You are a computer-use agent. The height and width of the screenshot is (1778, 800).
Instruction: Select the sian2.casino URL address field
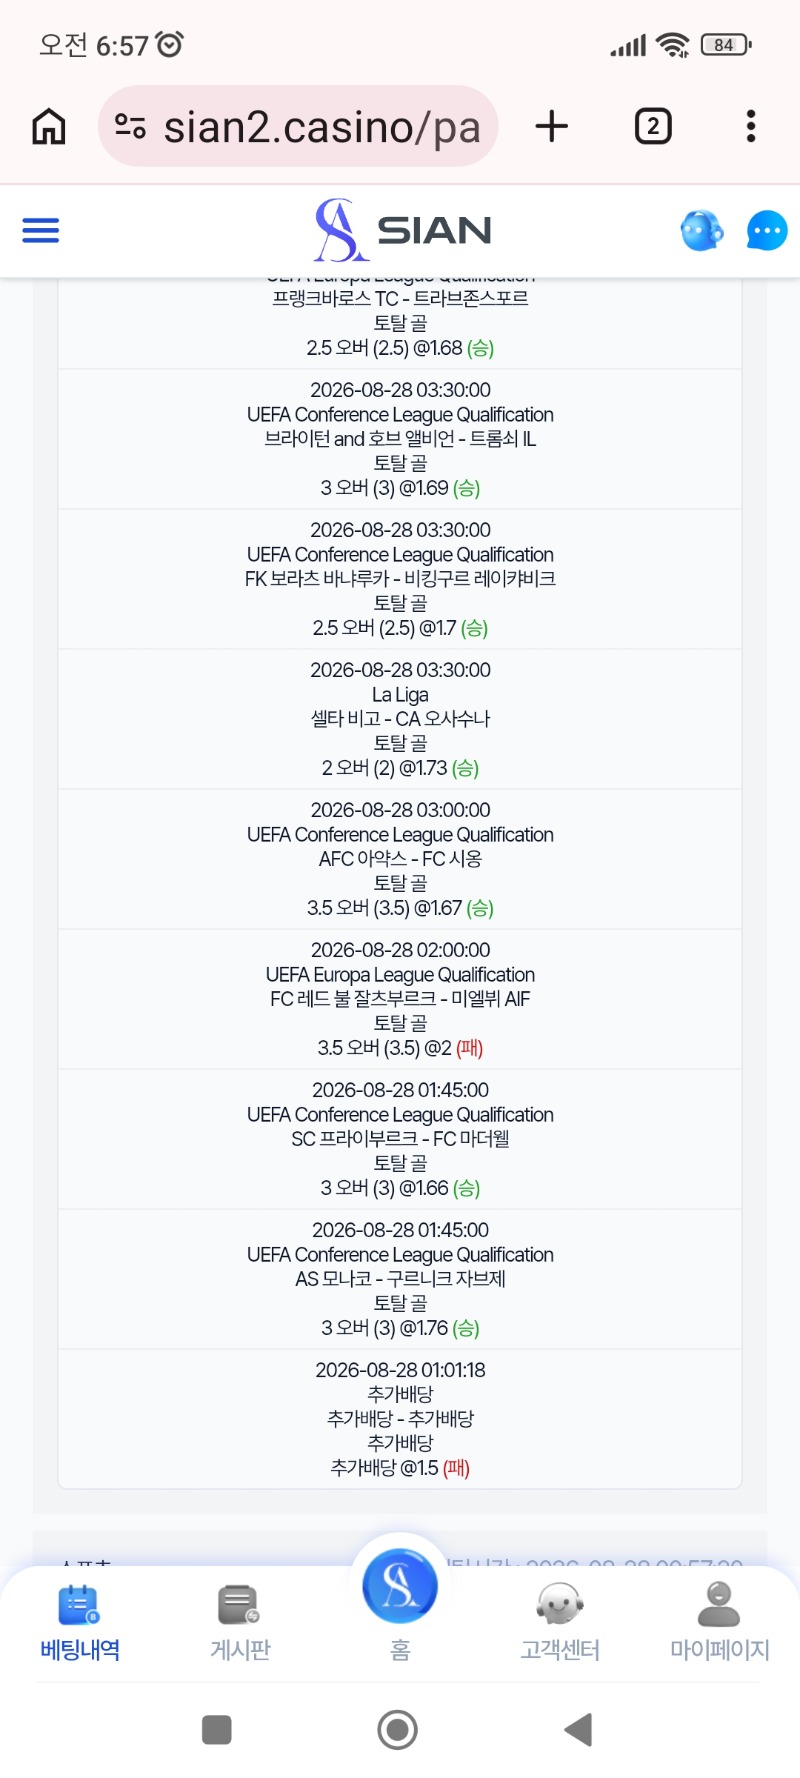tap(298, 126)
